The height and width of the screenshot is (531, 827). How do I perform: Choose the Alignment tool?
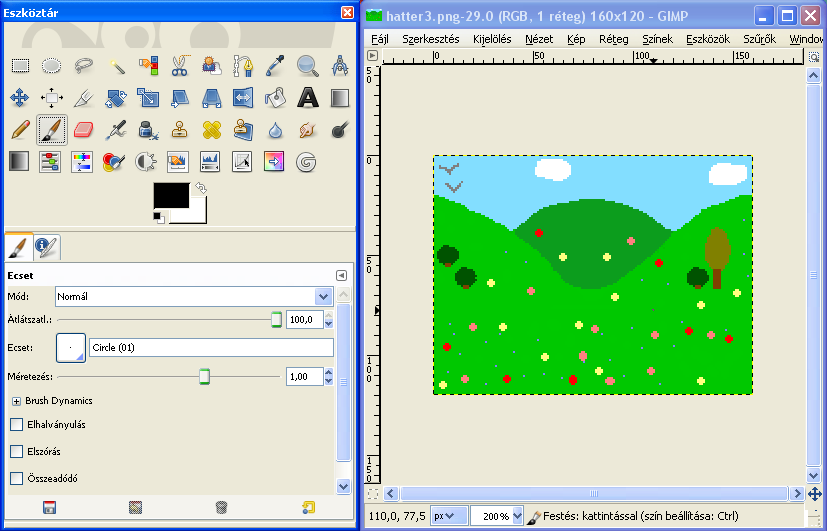click(x=52, y=98)
